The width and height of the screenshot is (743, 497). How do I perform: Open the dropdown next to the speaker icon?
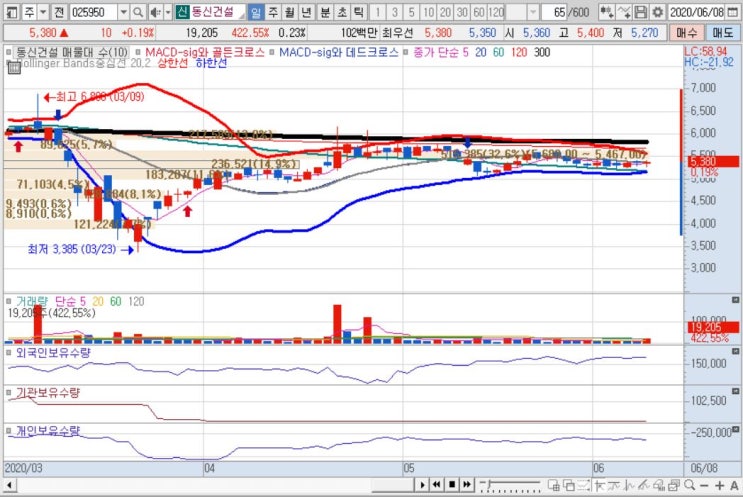point(167,12)
